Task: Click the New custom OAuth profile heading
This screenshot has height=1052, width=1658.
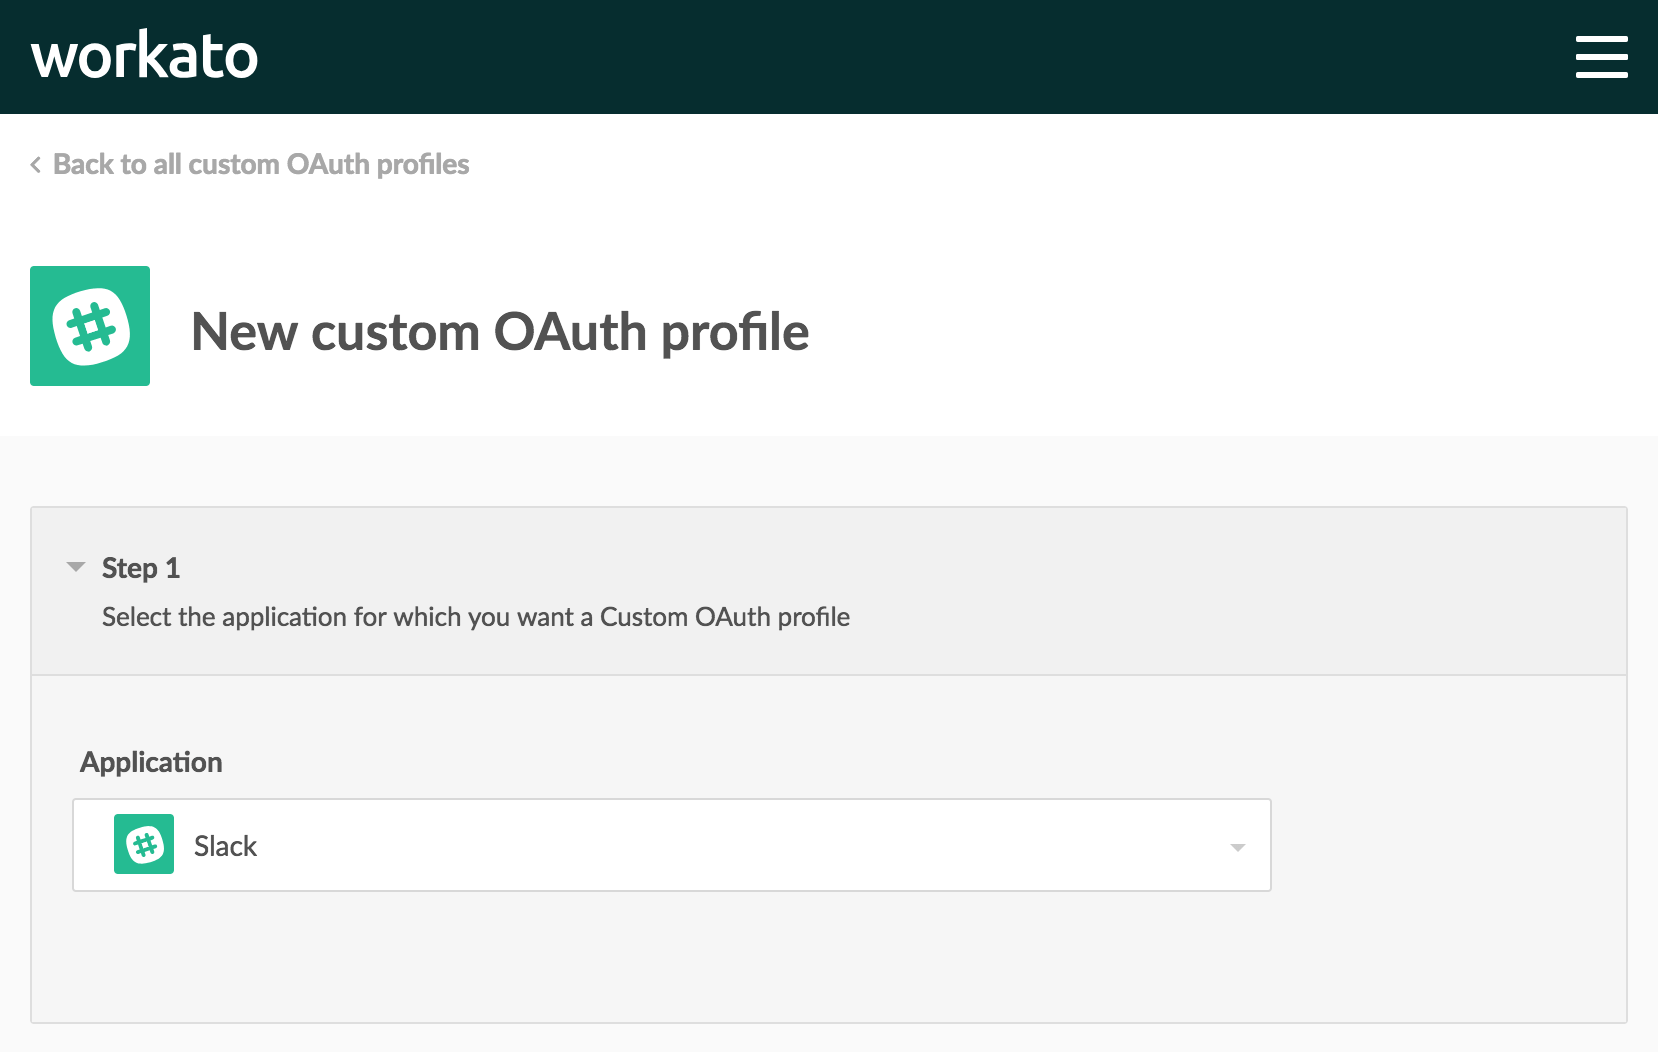Action: (x=501, y=332)
